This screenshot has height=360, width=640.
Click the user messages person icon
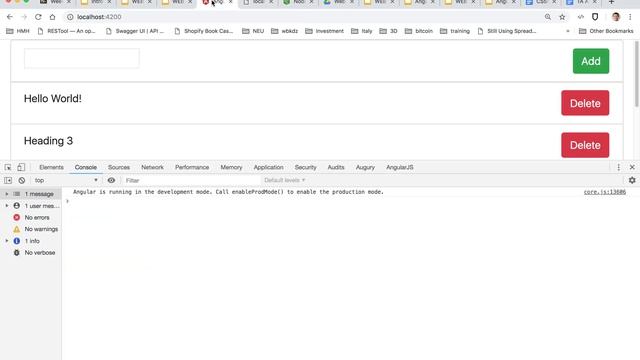[x=17, y=206]
